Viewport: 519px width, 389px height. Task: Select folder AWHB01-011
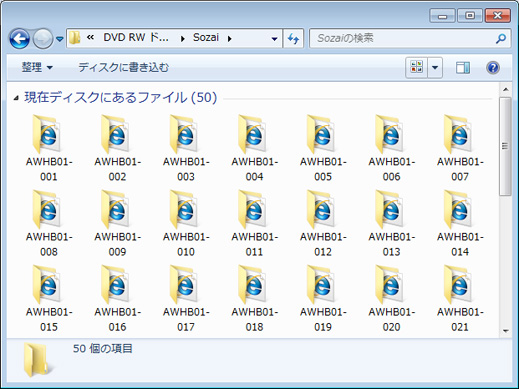254,223
